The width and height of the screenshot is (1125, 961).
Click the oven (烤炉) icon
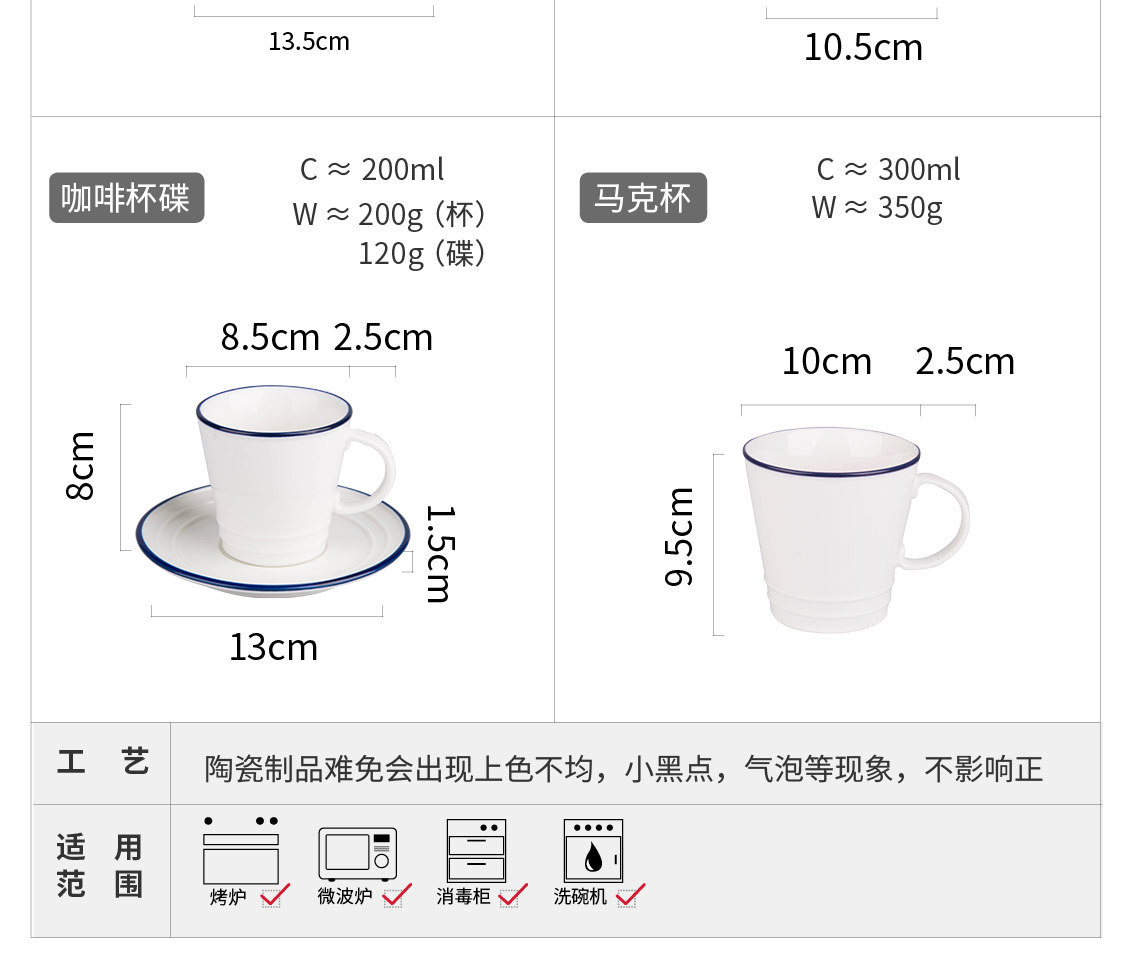(240, 850)
